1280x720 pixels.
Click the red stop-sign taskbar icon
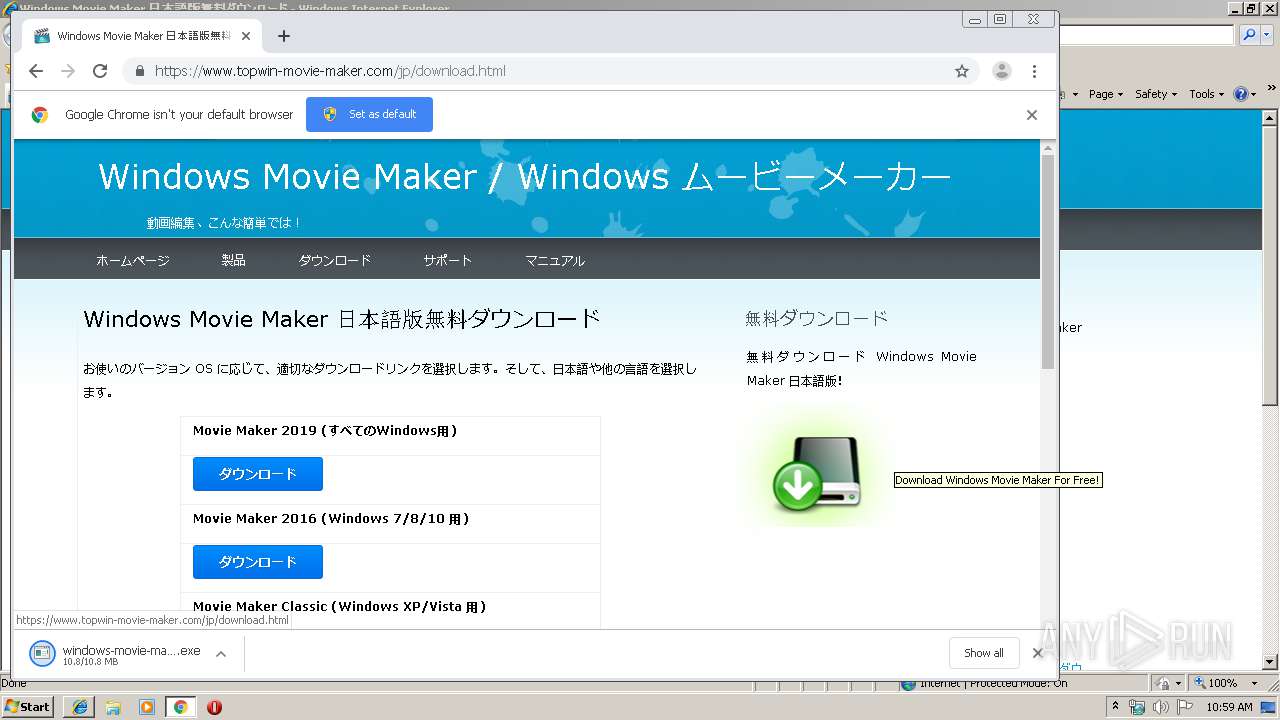pyautogui.click(x=214, y=707)
